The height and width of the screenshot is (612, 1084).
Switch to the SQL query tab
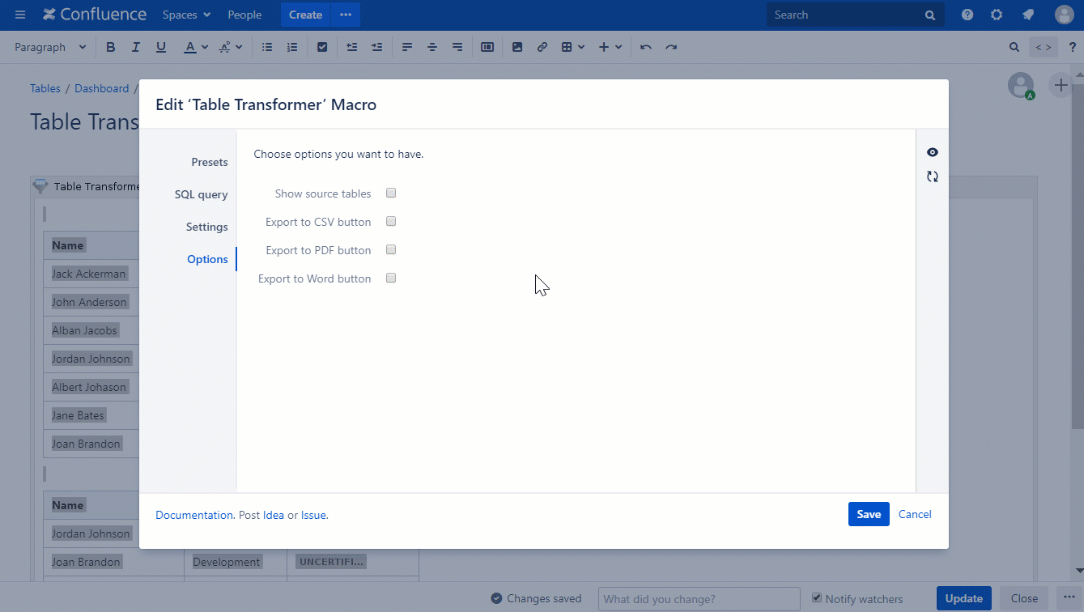pyautogui.click(x=201, y=195)
